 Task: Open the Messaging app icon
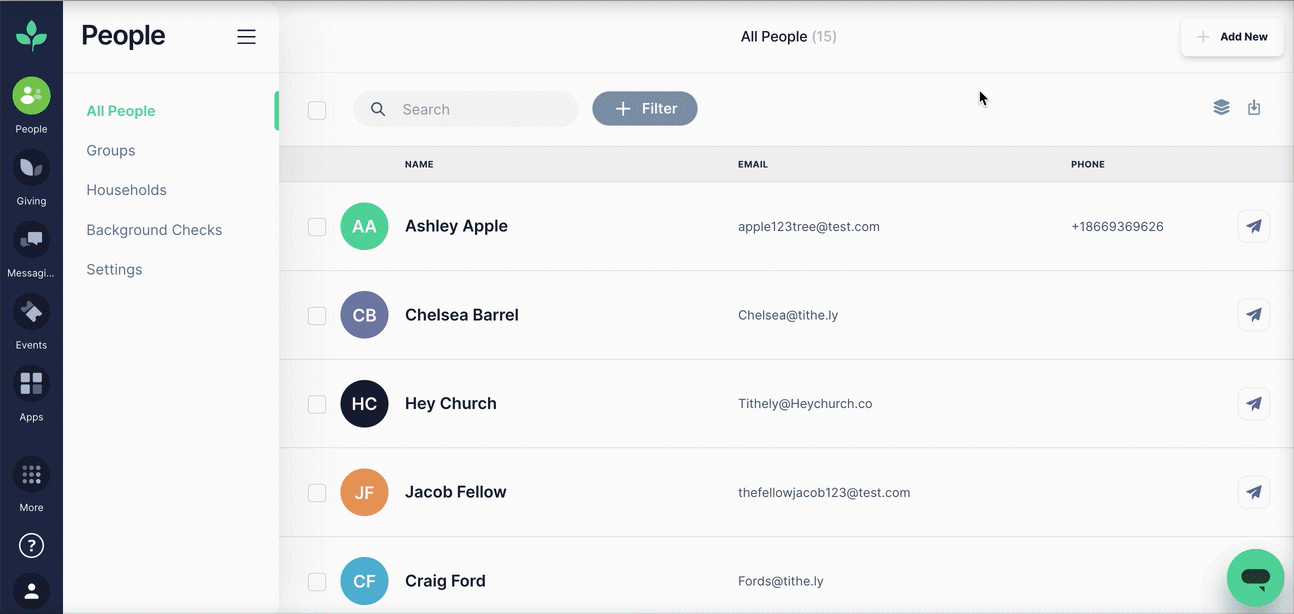click(x=31, y=240)
